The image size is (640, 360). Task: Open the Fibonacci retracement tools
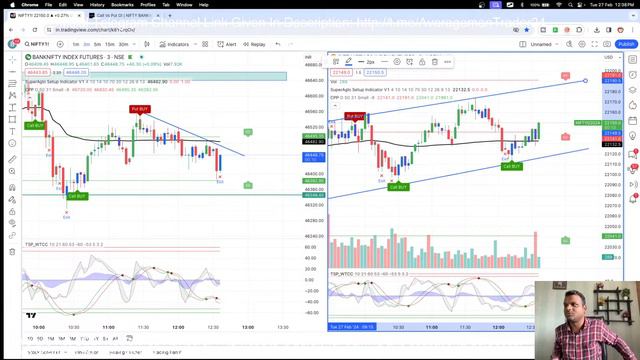tap(12, 83)
